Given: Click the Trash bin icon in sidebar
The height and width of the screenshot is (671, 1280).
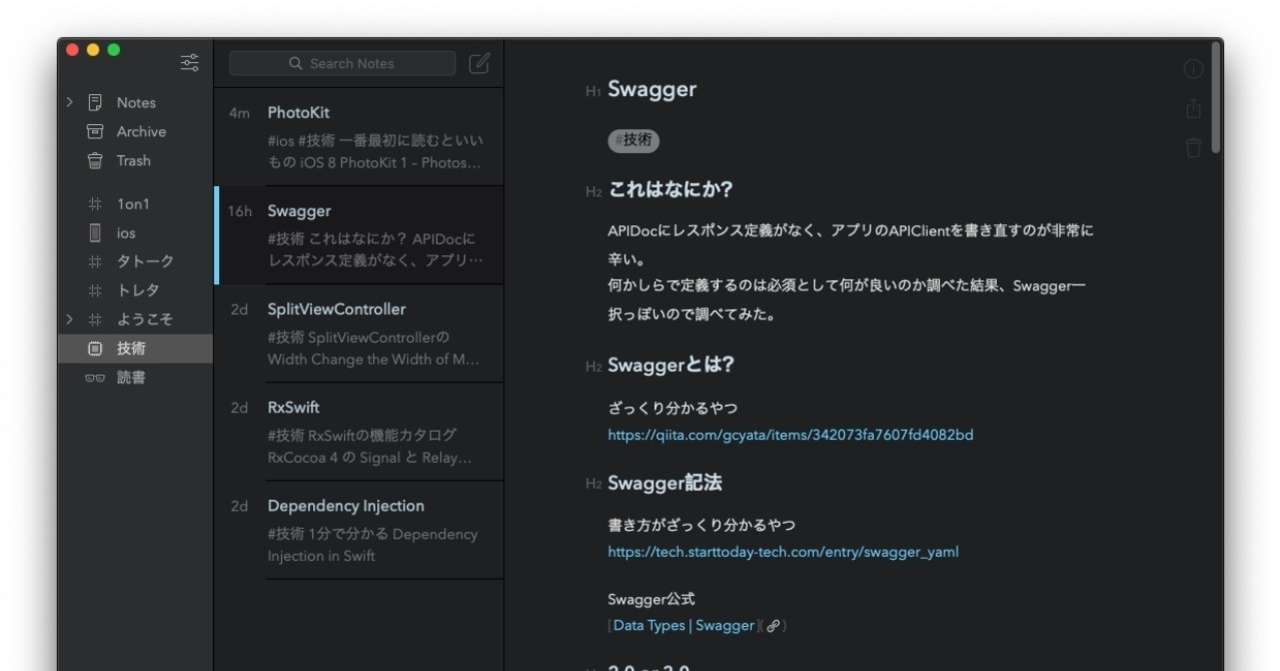Looking at the screenshot, I should coord(95,160).
